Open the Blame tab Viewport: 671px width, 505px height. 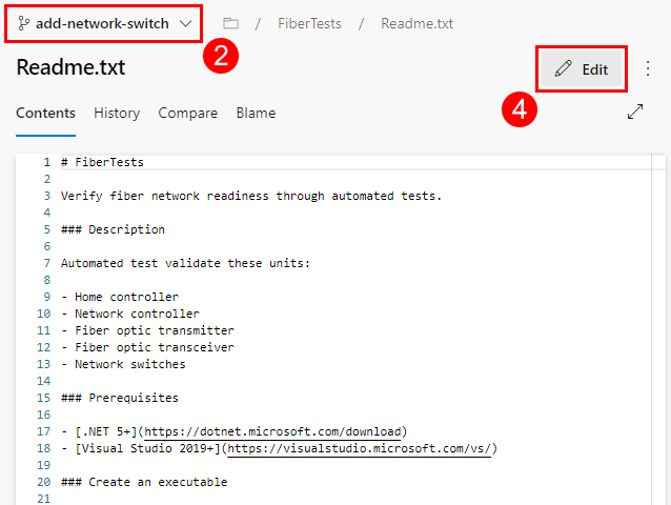pyautogui.click(x=256, y=113)
